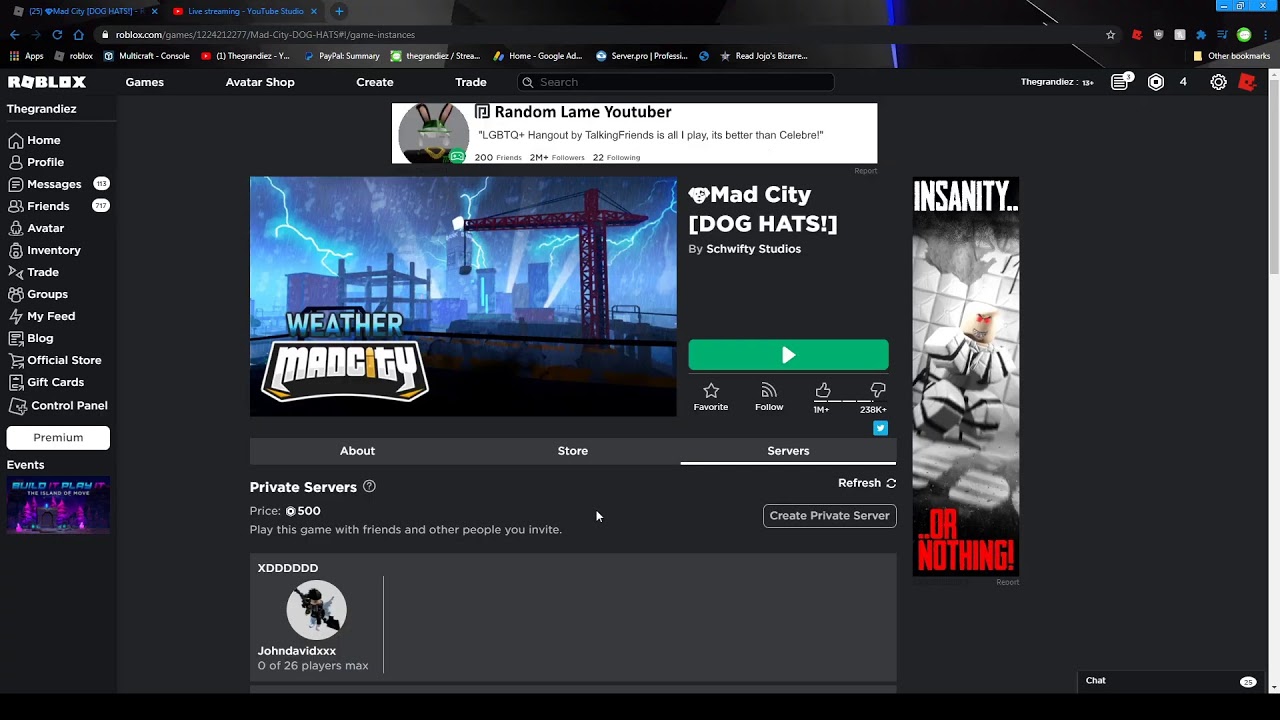The image size is (1280, 720).
Task: Open the PayPal: Summary bookmark
Action: click(342, 56)
